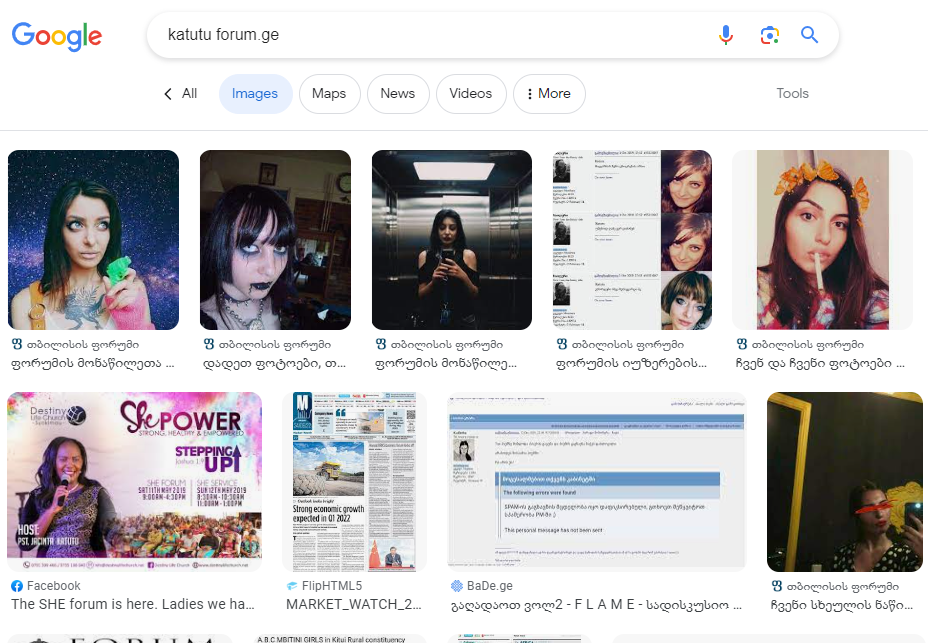Image resolution: width=928 pixels, height=643 pixels.
Task: Click the BaDe.ge source favicon
Action: (x=457, y=586)
